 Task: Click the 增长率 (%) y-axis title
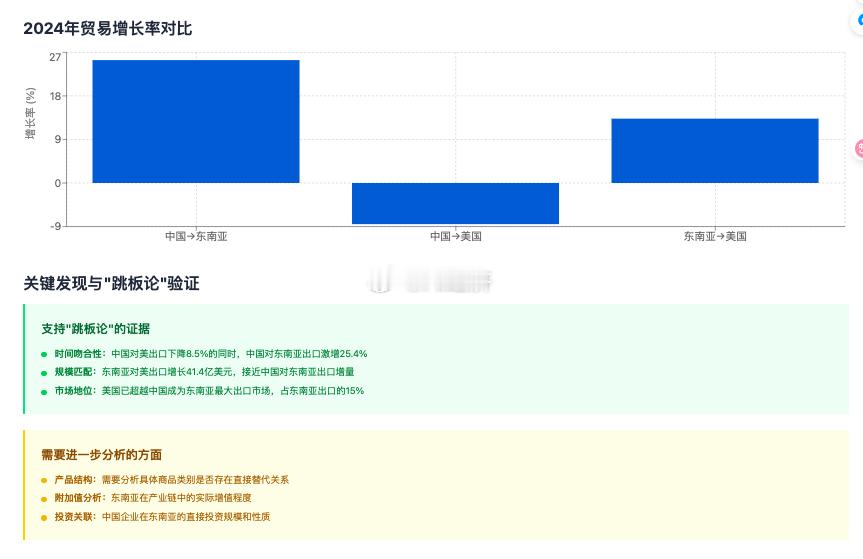(x=30, y=113)
